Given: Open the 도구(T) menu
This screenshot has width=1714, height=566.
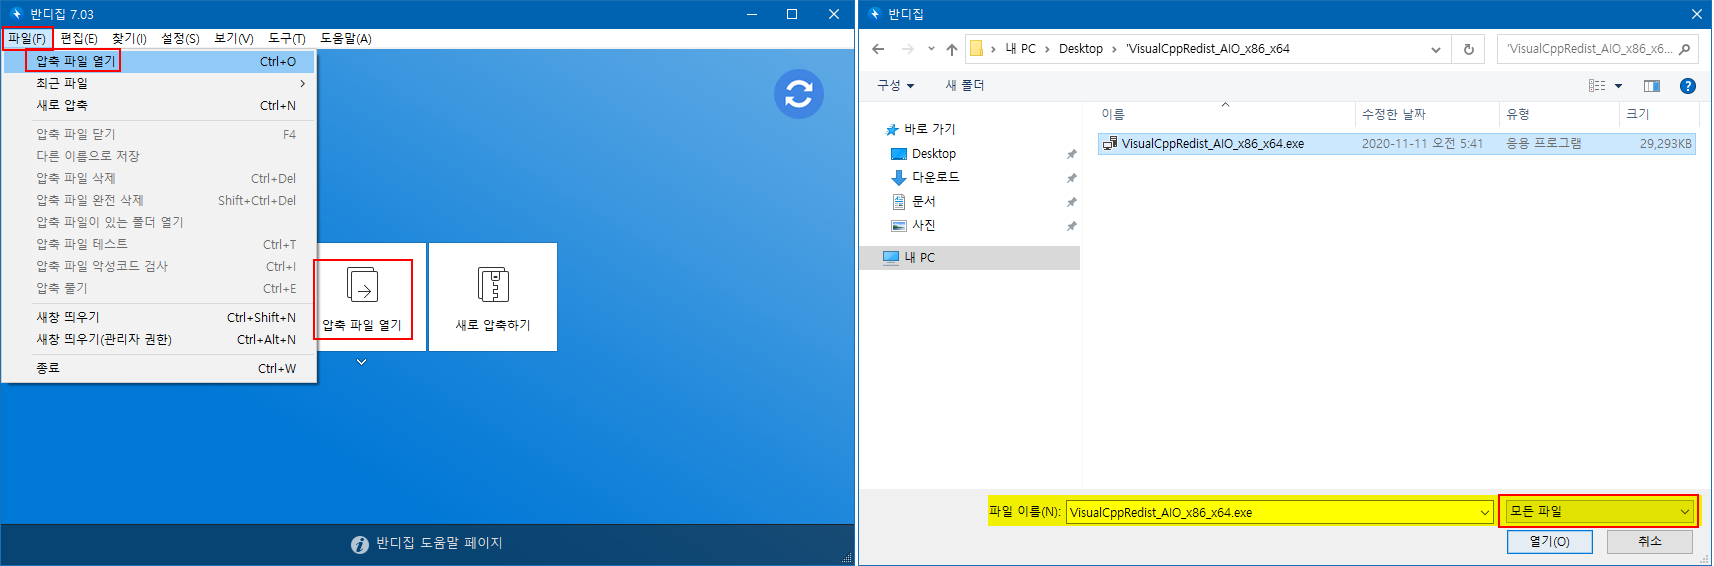Looking at the screenshot, I should click(286, 39).
